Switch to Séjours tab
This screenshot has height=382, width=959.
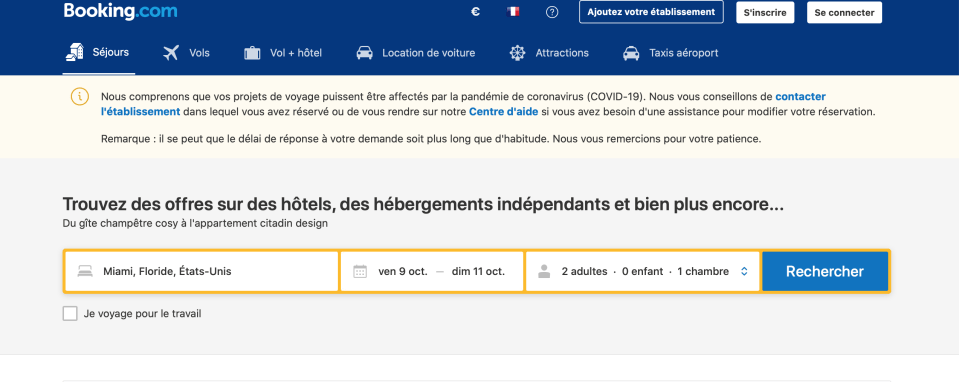[98, 53]
